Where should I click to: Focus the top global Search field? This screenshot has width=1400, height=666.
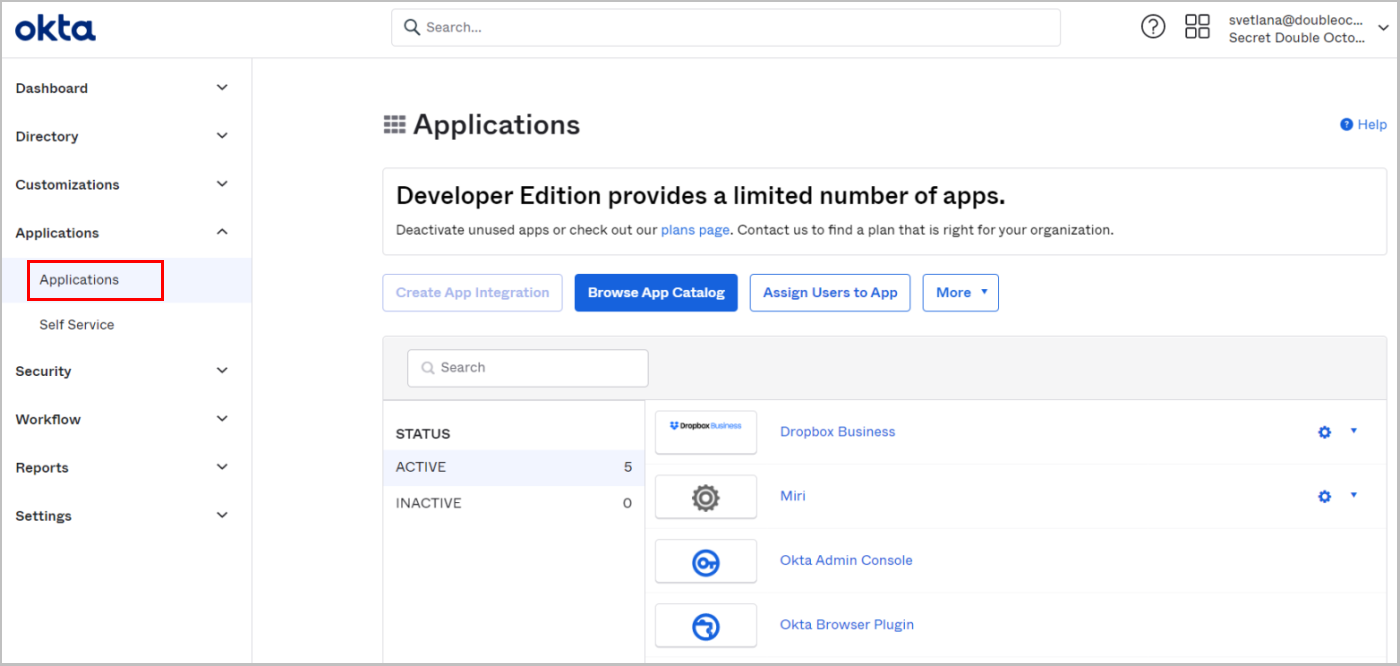[x=726, y=27]
